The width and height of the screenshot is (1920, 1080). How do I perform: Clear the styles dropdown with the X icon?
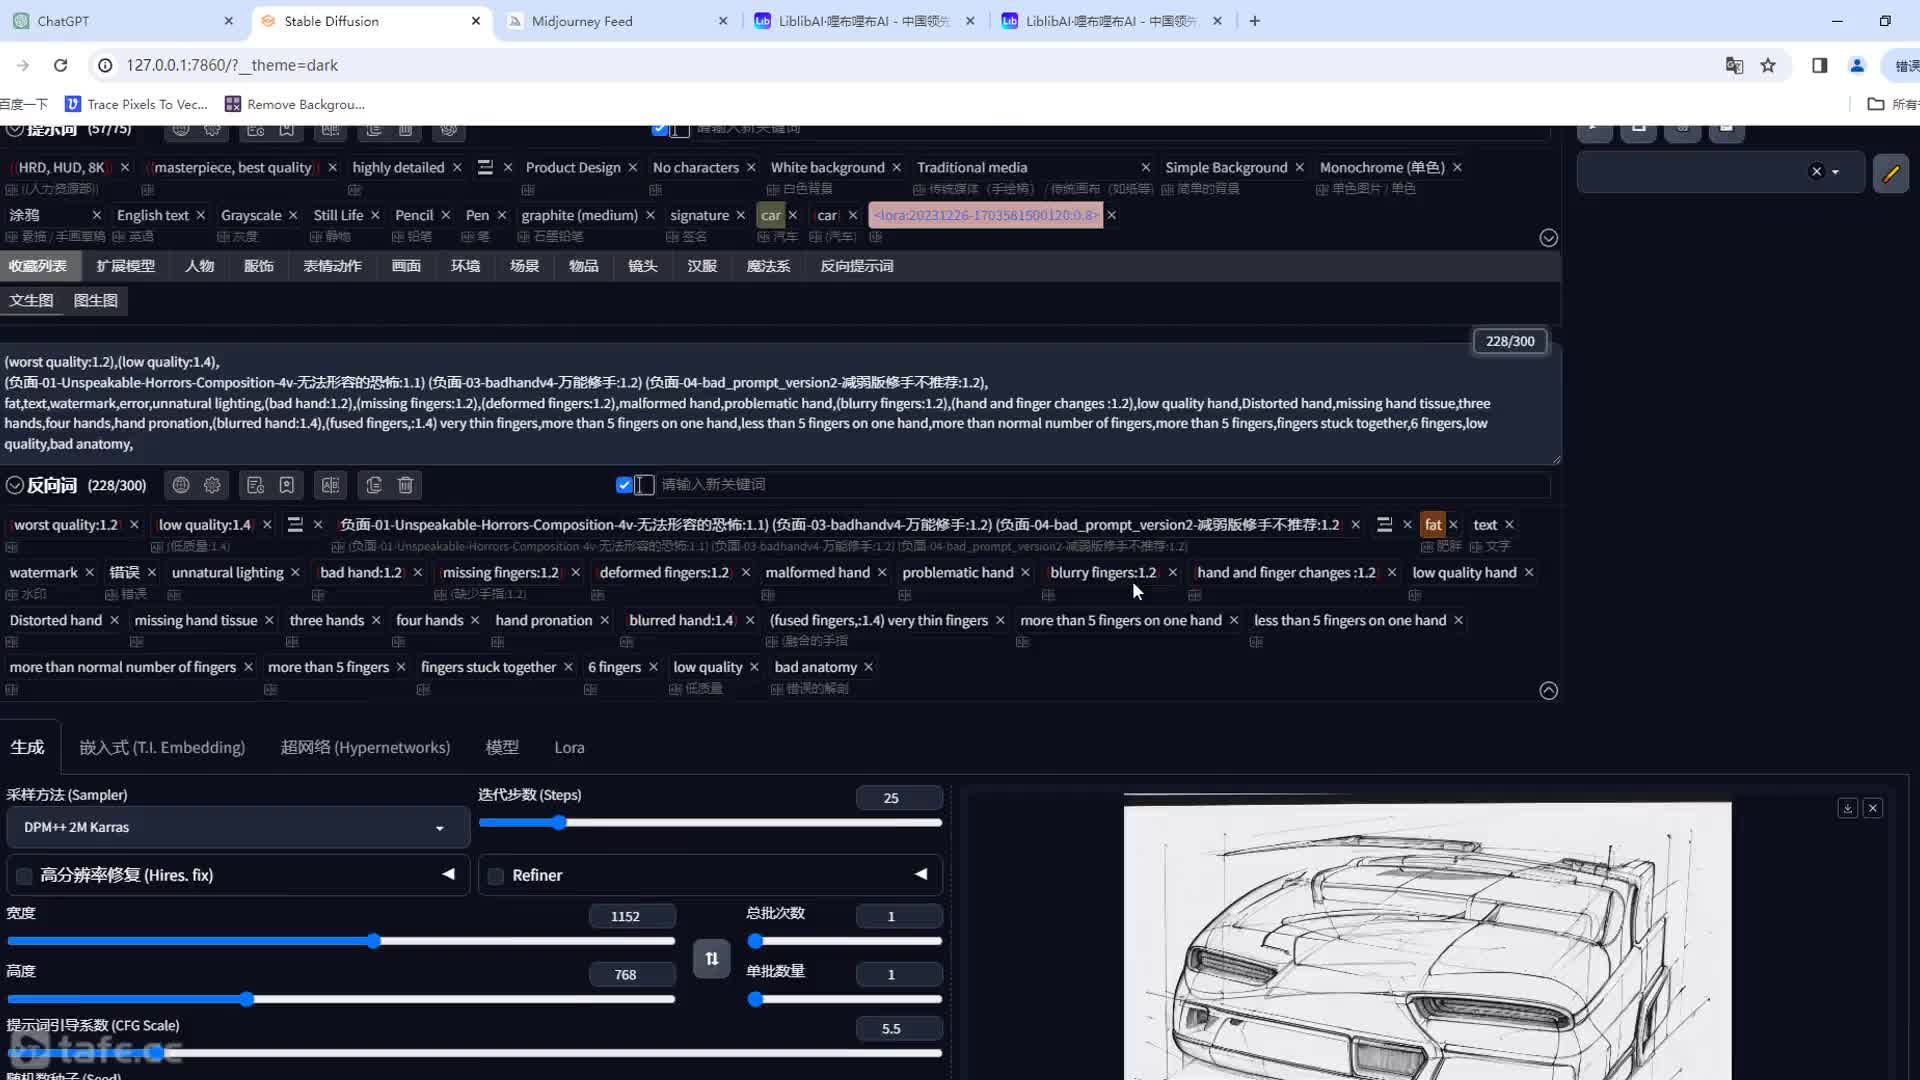tap(1816, 171)
